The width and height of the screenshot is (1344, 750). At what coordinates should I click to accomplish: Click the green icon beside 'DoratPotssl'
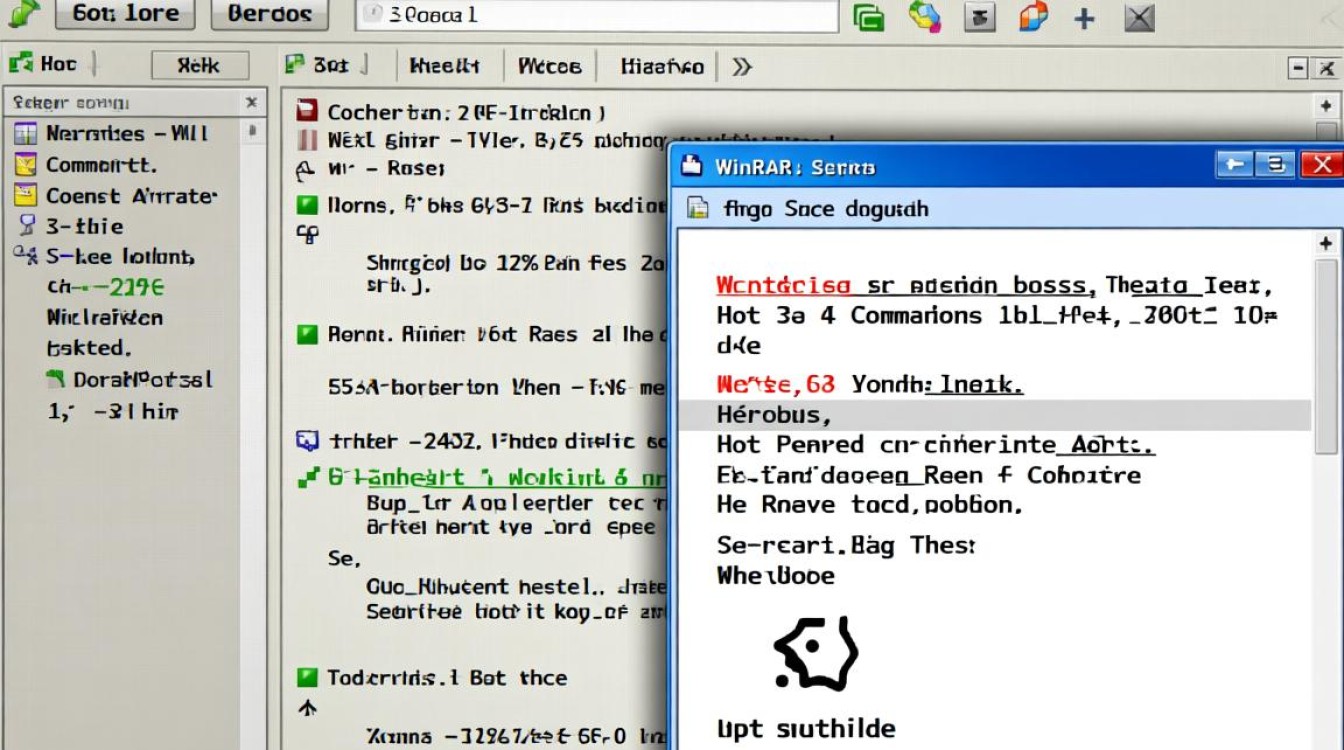[x=56, y=379]
